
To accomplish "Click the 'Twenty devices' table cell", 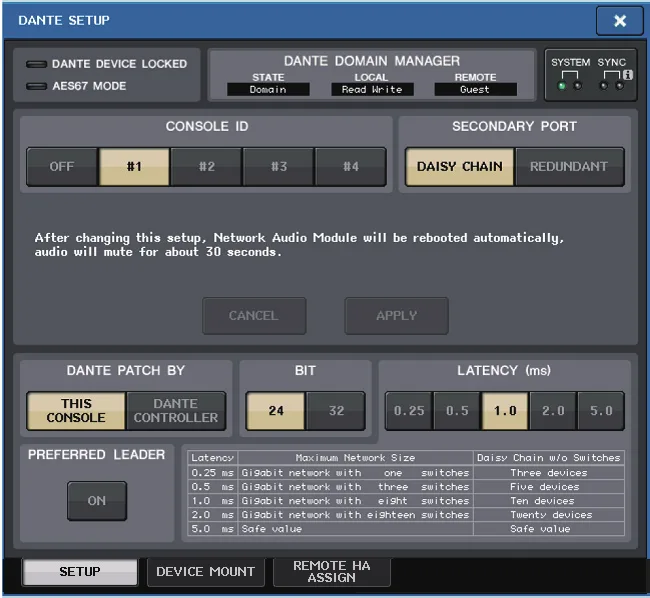I will [549, 515].
